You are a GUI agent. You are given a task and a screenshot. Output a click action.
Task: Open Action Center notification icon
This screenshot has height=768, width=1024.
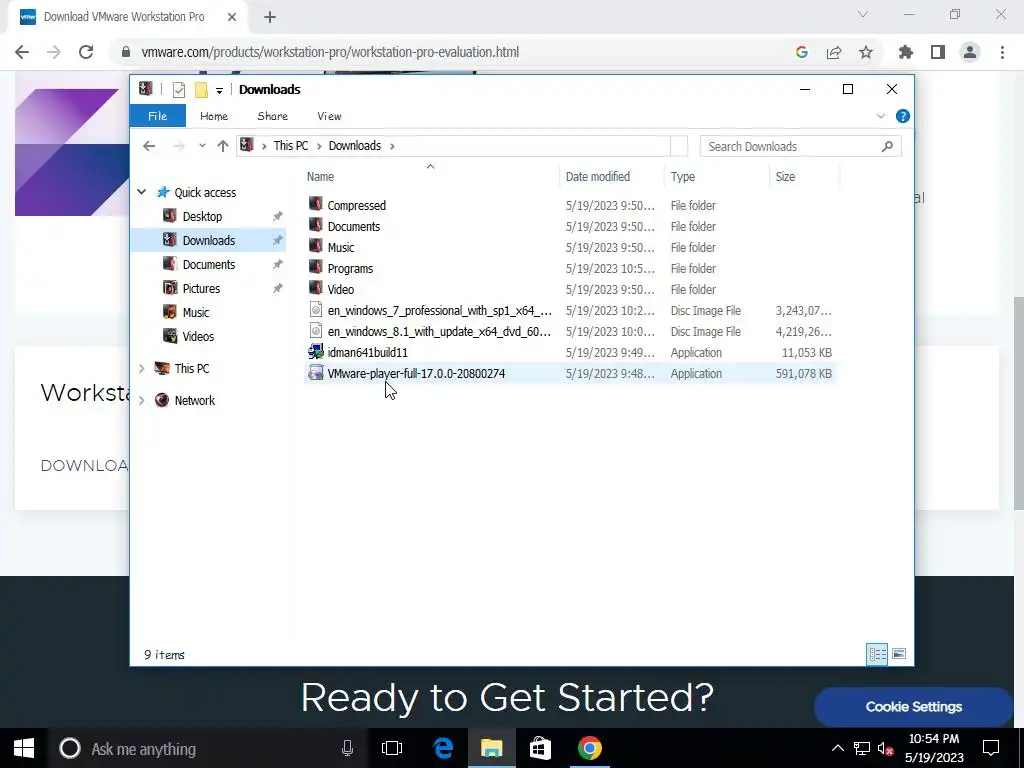tap(991, 748)
